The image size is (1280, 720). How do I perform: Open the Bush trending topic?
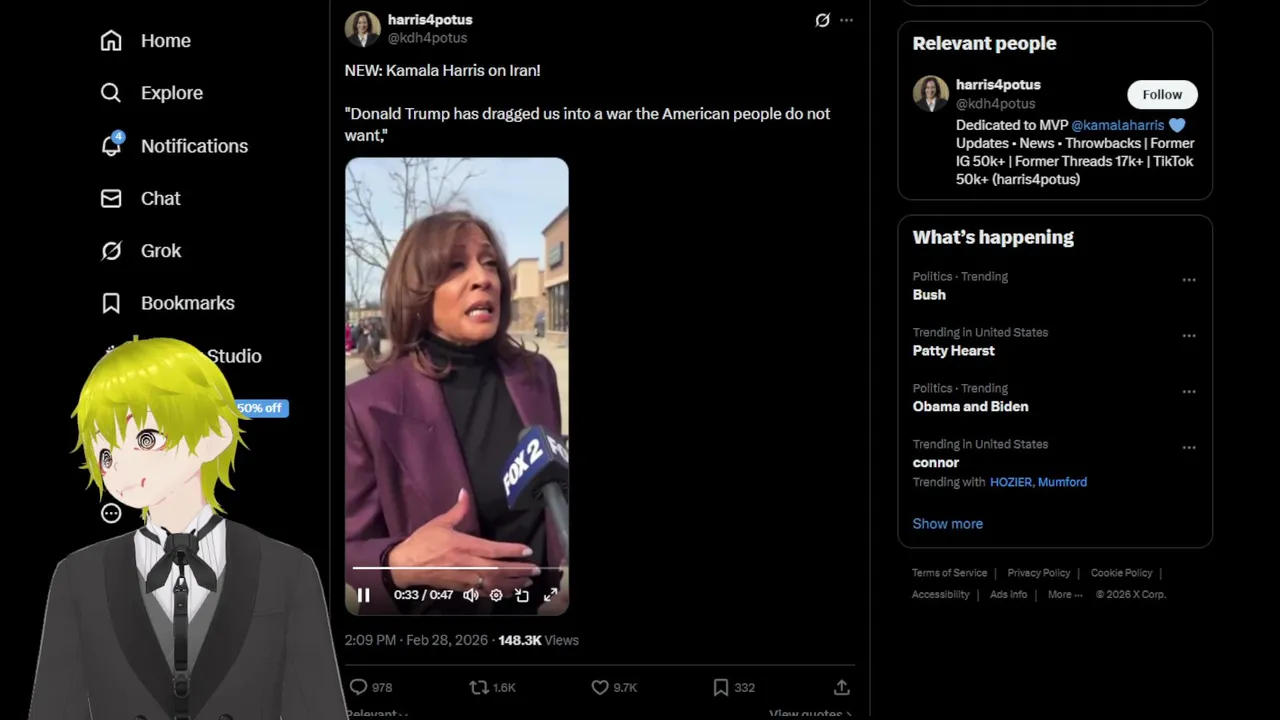click(x=929, y=295)
